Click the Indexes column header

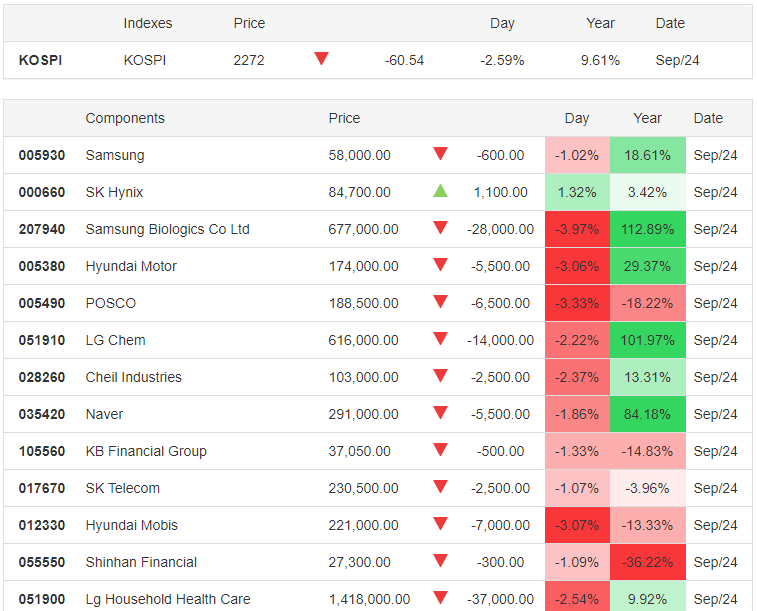coord(148,23)
